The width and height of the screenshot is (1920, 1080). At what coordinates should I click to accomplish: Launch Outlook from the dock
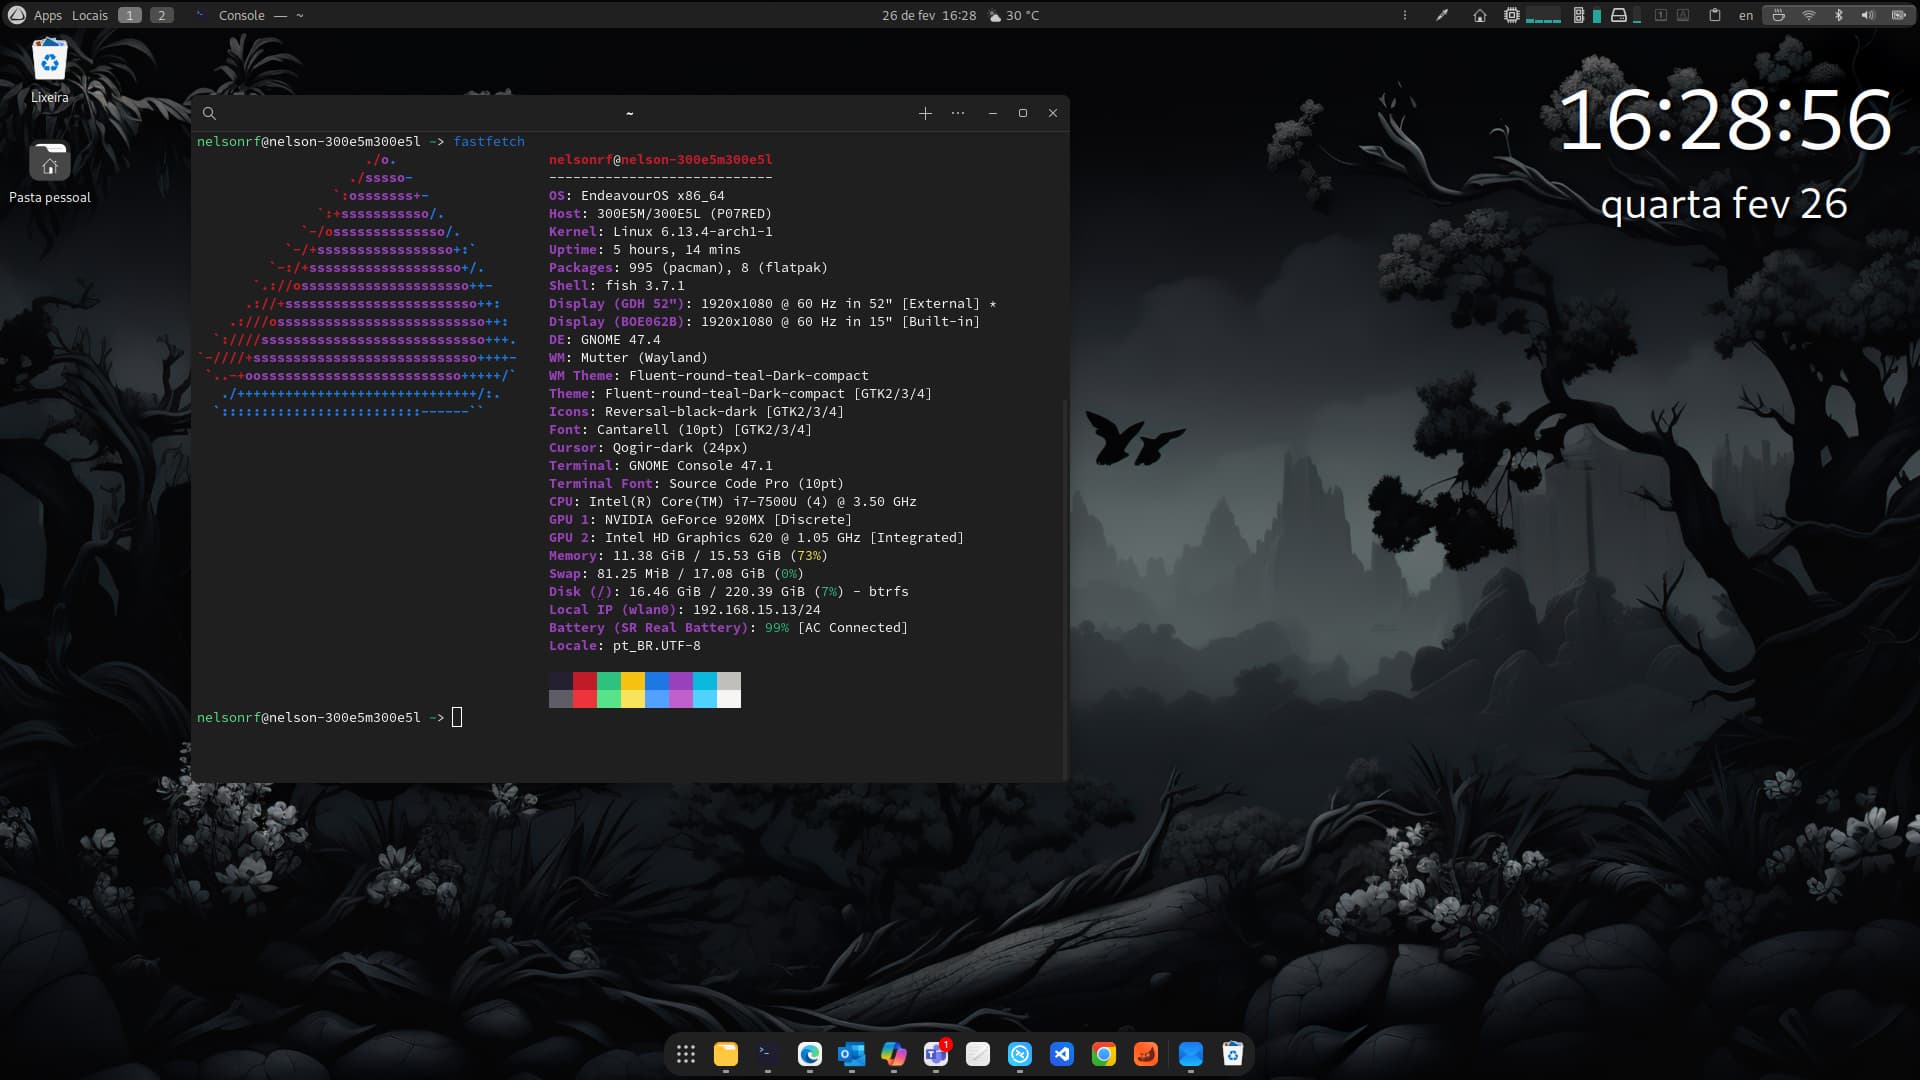852,1054
